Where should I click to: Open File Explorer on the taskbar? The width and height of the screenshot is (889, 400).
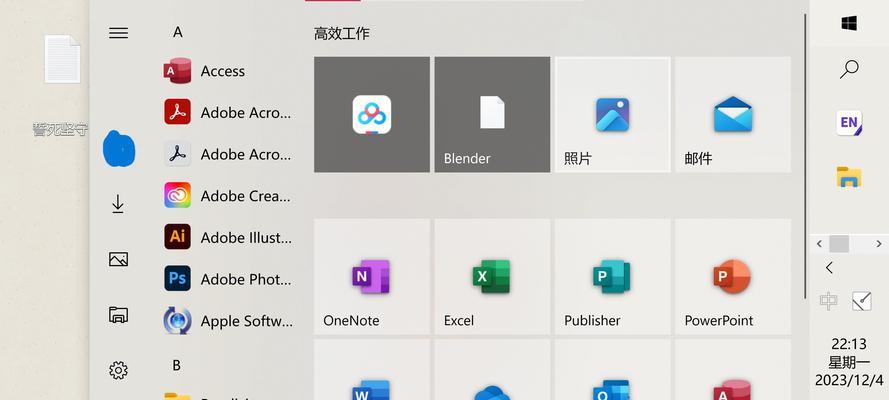pos(849,176)
